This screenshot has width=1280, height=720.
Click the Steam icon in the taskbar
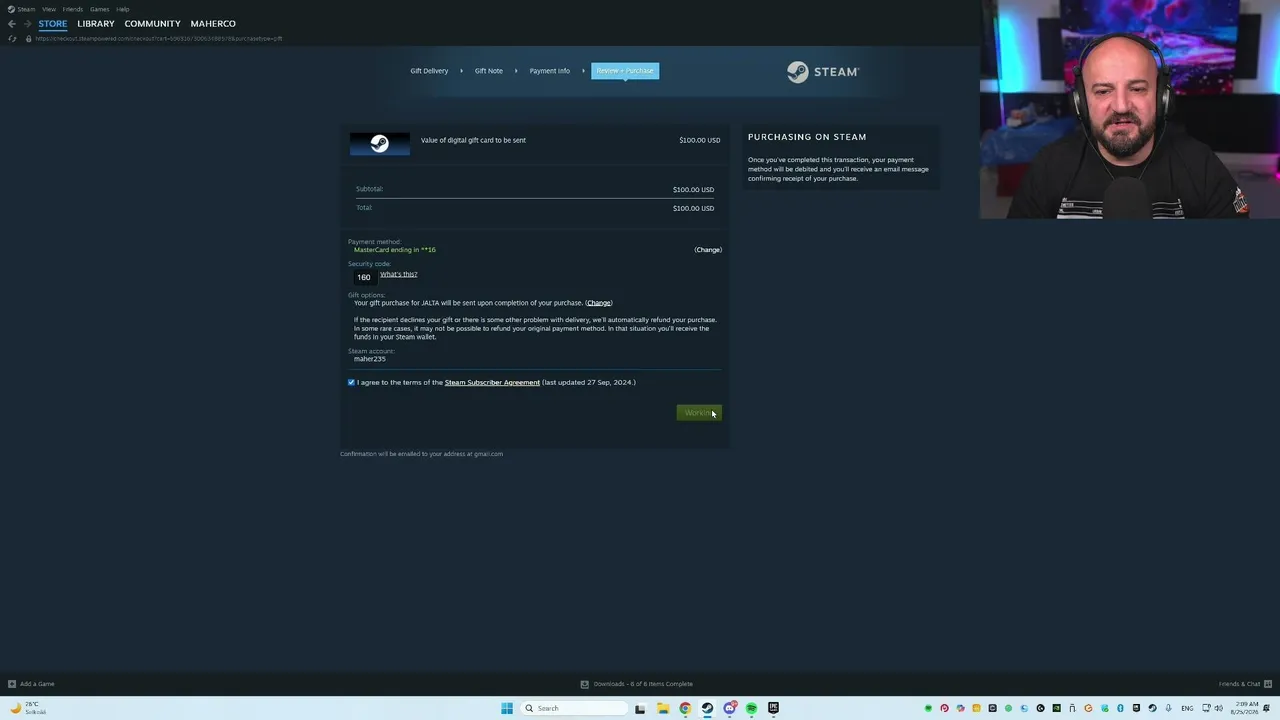[707, 708]
